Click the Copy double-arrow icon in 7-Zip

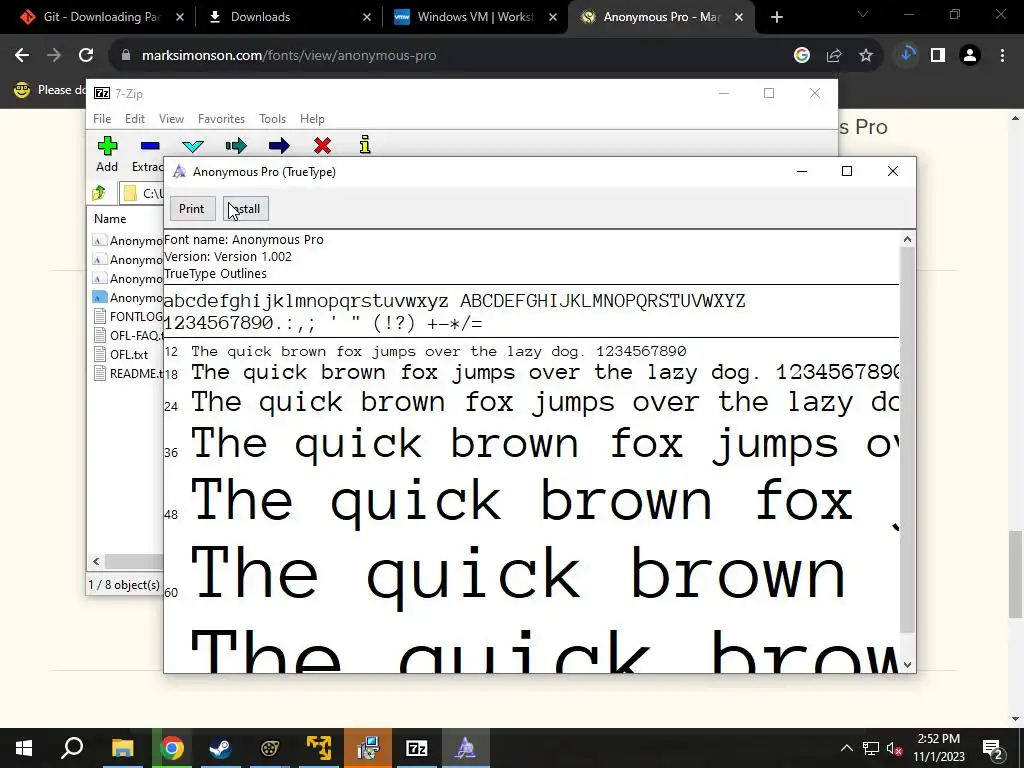point(236,146)
